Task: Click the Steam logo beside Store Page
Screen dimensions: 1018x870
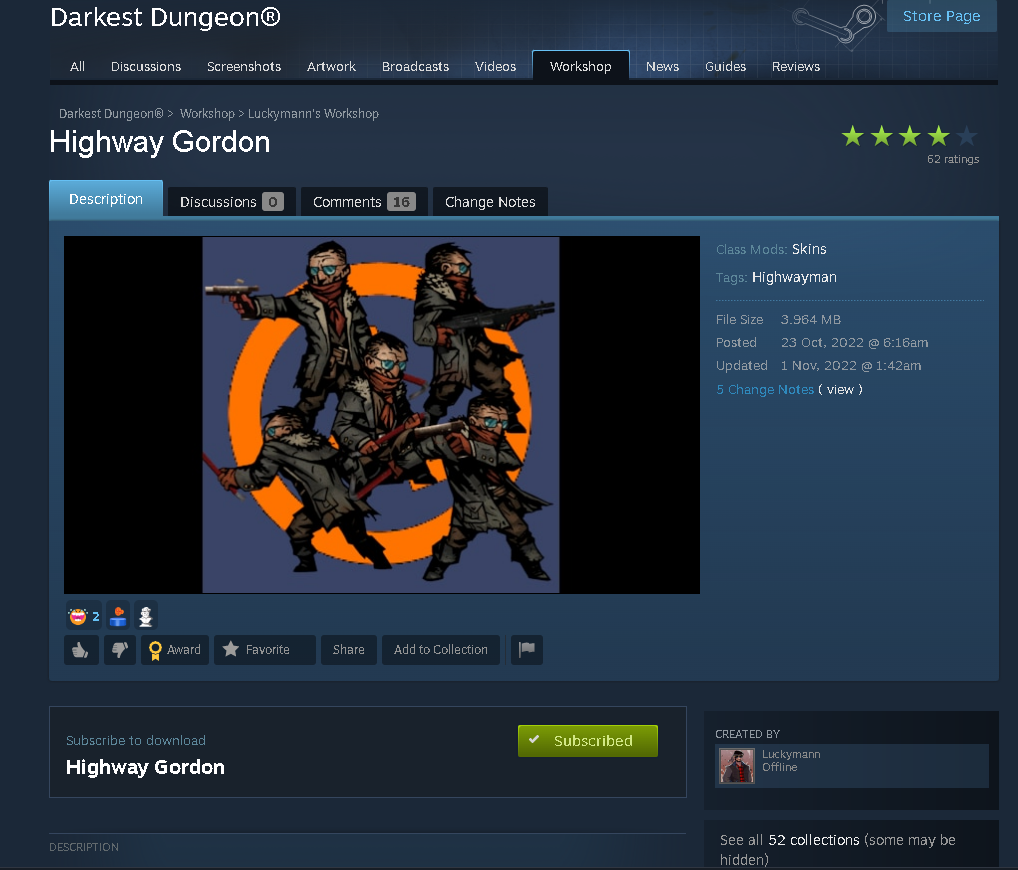Action: (x=834, y=23)
